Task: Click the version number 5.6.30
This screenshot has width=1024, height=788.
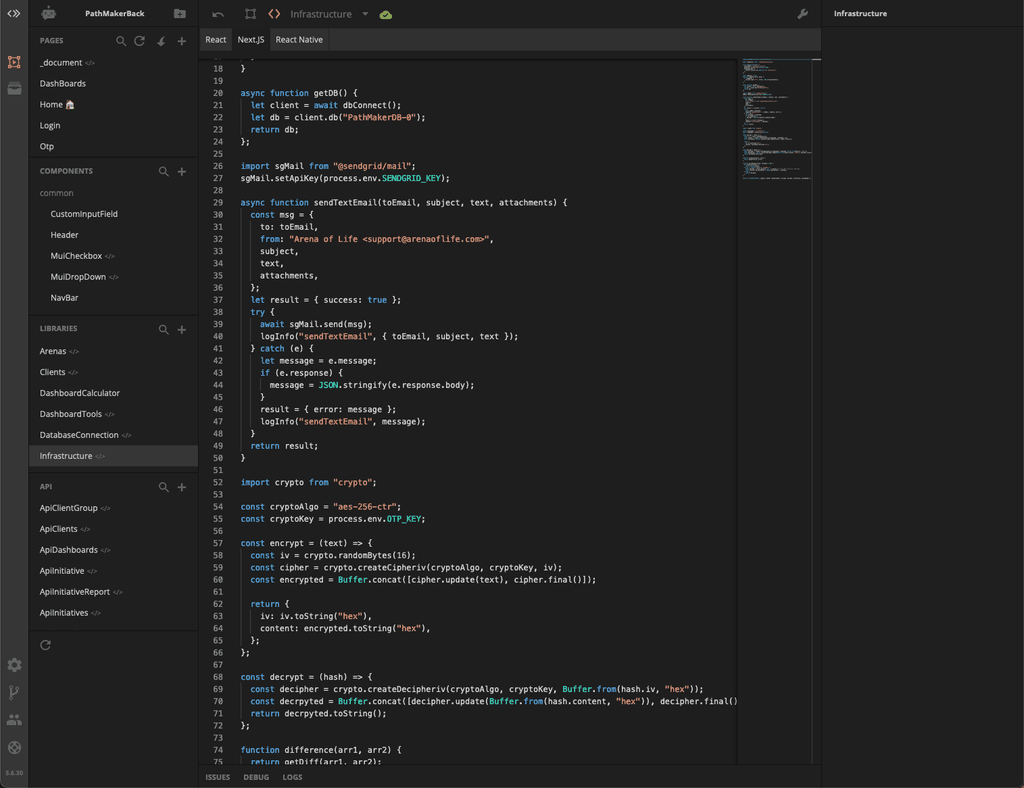Action: (14, 773)
